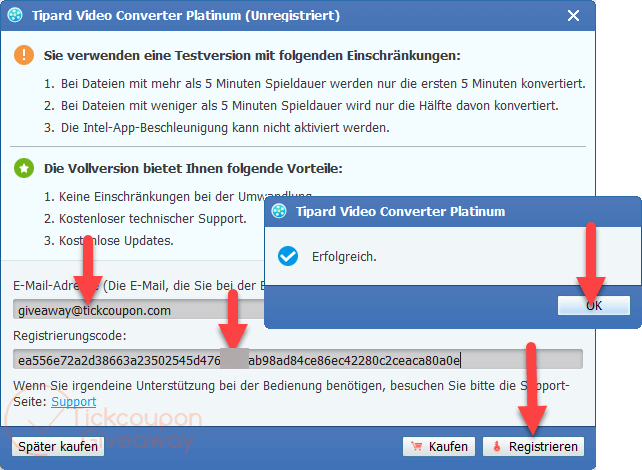Click limitation line about 'mehr als 5 Minuten'

coord(314,84)
